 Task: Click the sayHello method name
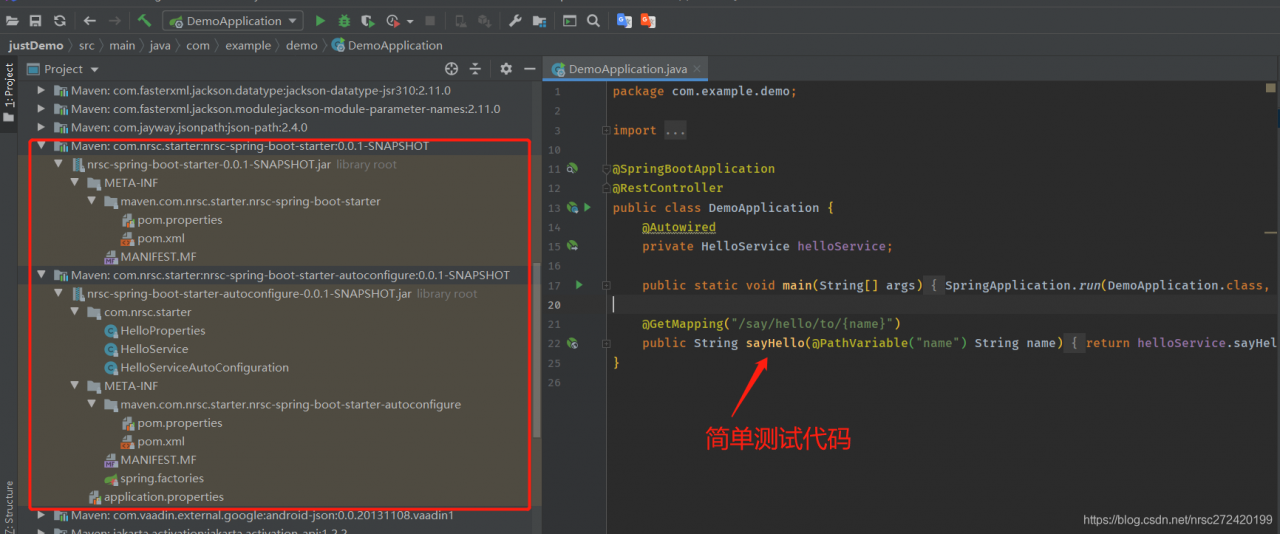[775, 343]
